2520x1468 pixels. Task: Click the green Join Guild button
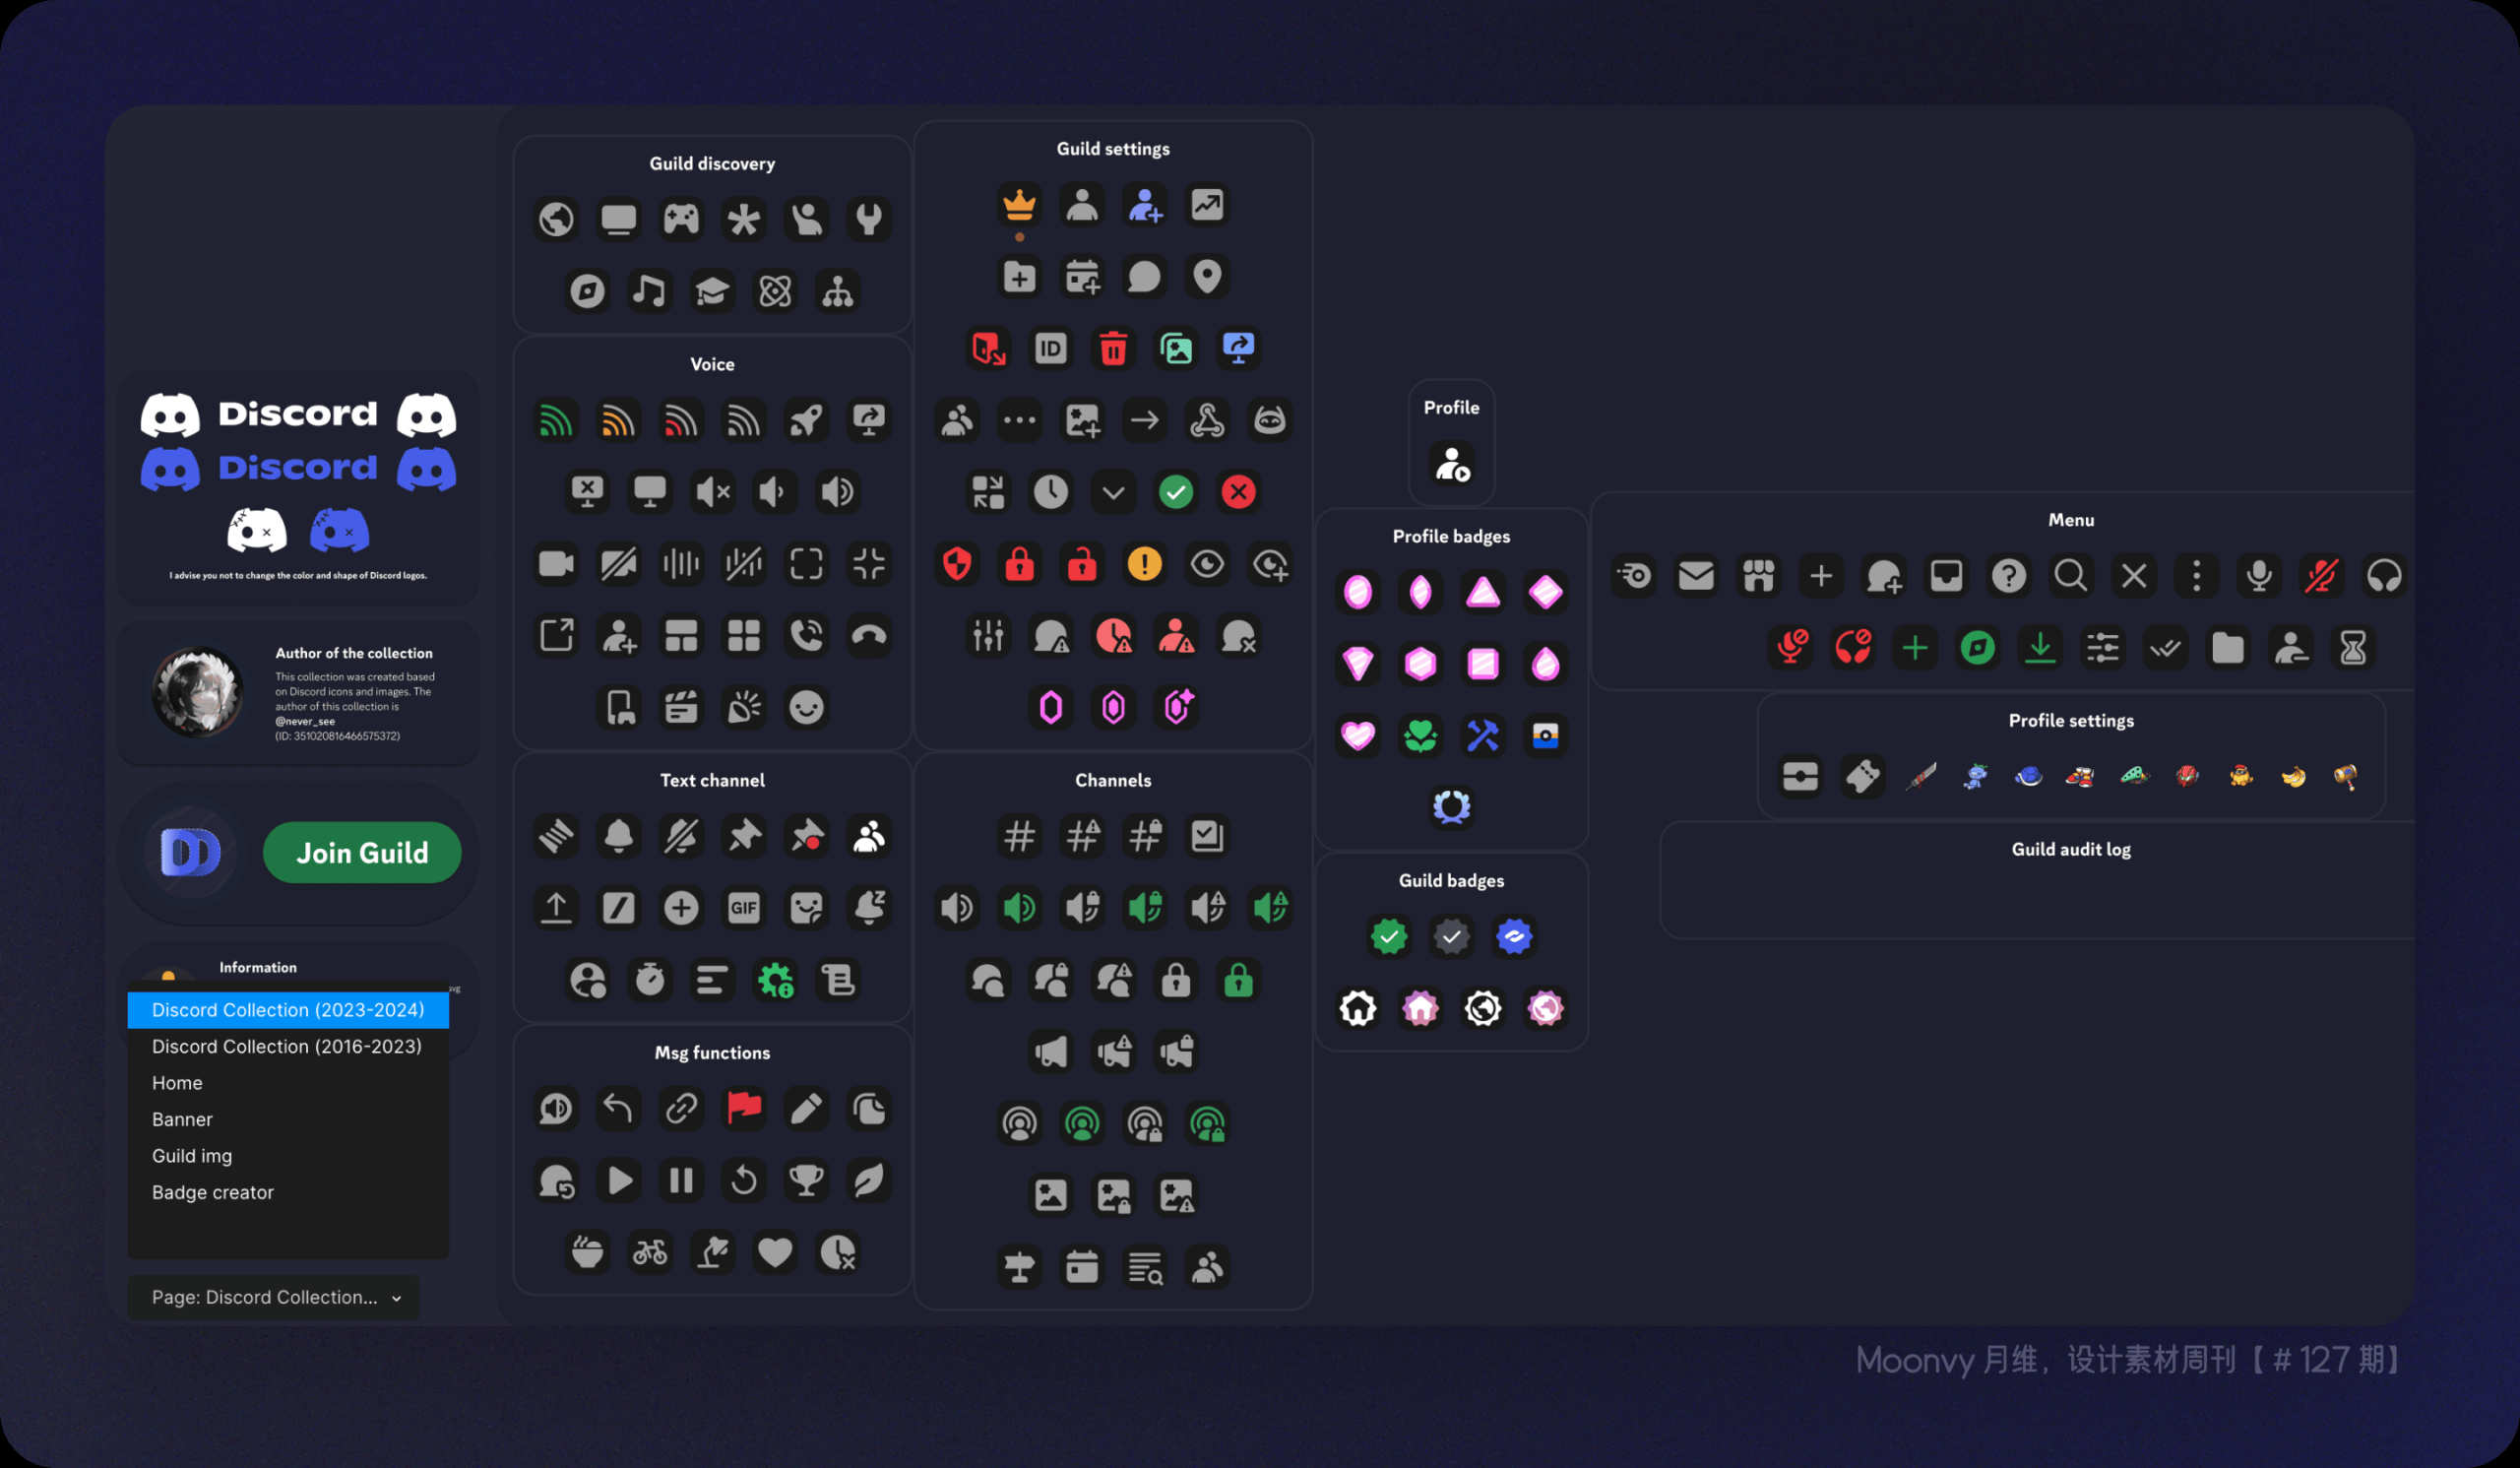(x=362, y=853)
